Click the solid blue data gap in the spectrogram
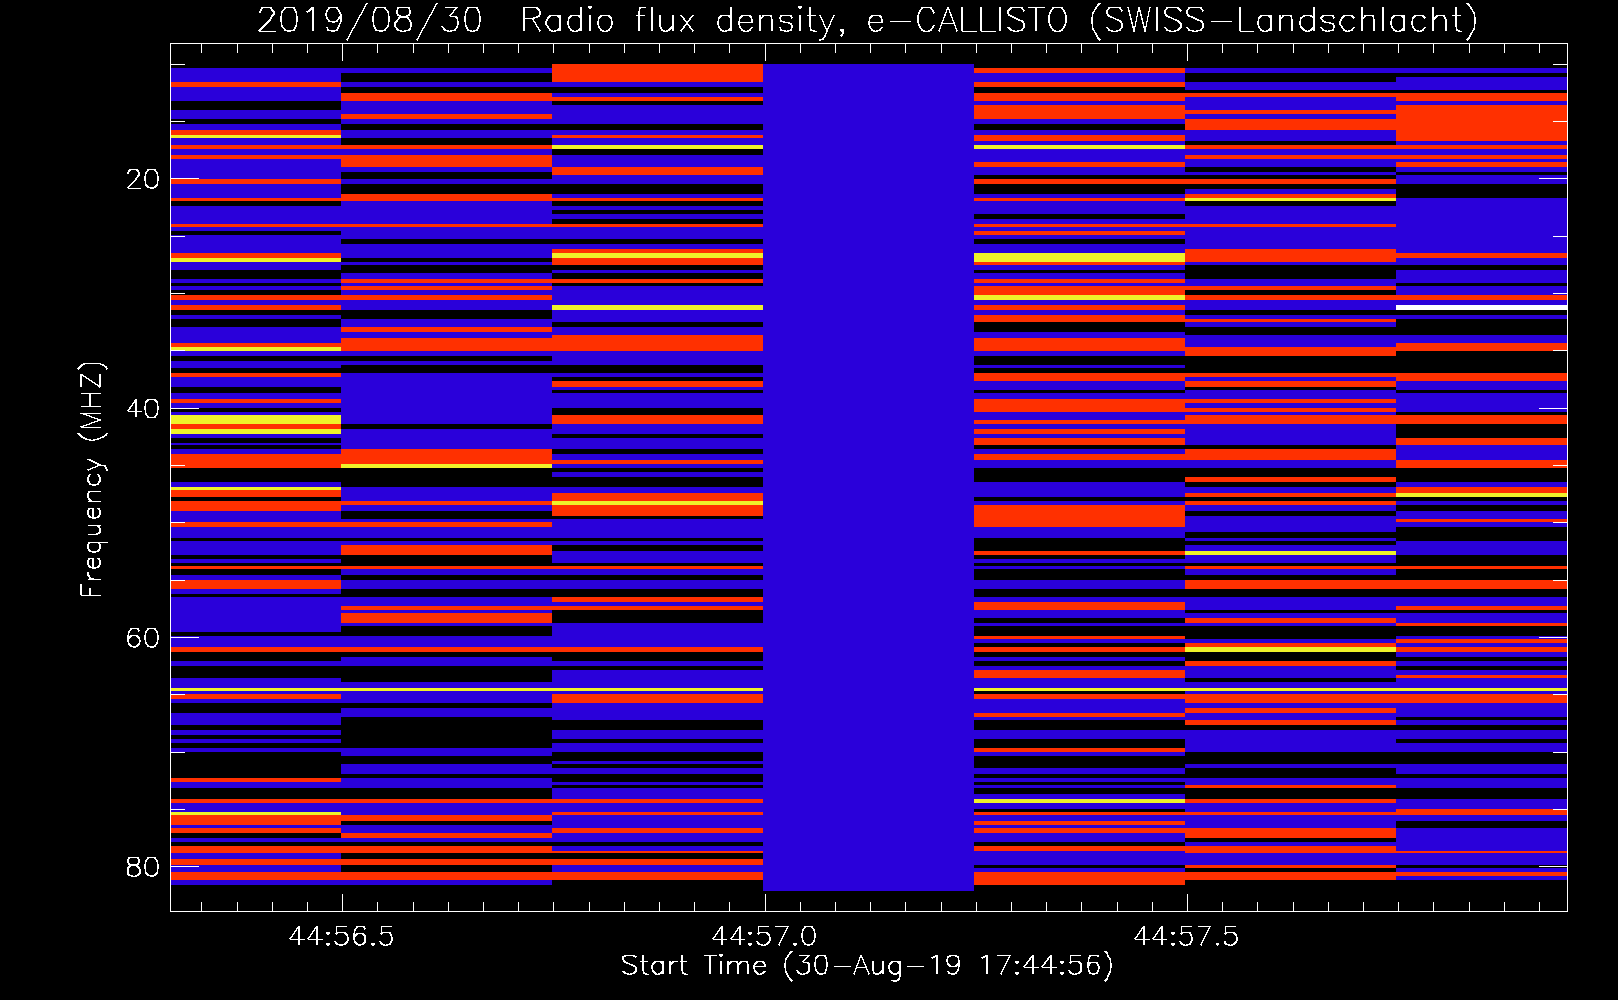1618x1000 pixels. tap(868, 477)
